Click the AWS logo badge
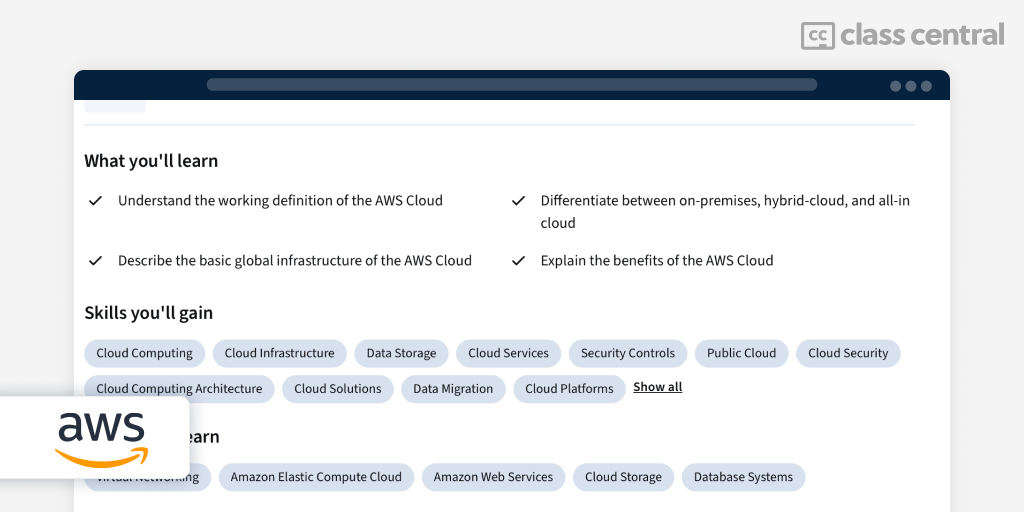Screen dimensions: 1024x512 tap(95, 438)
